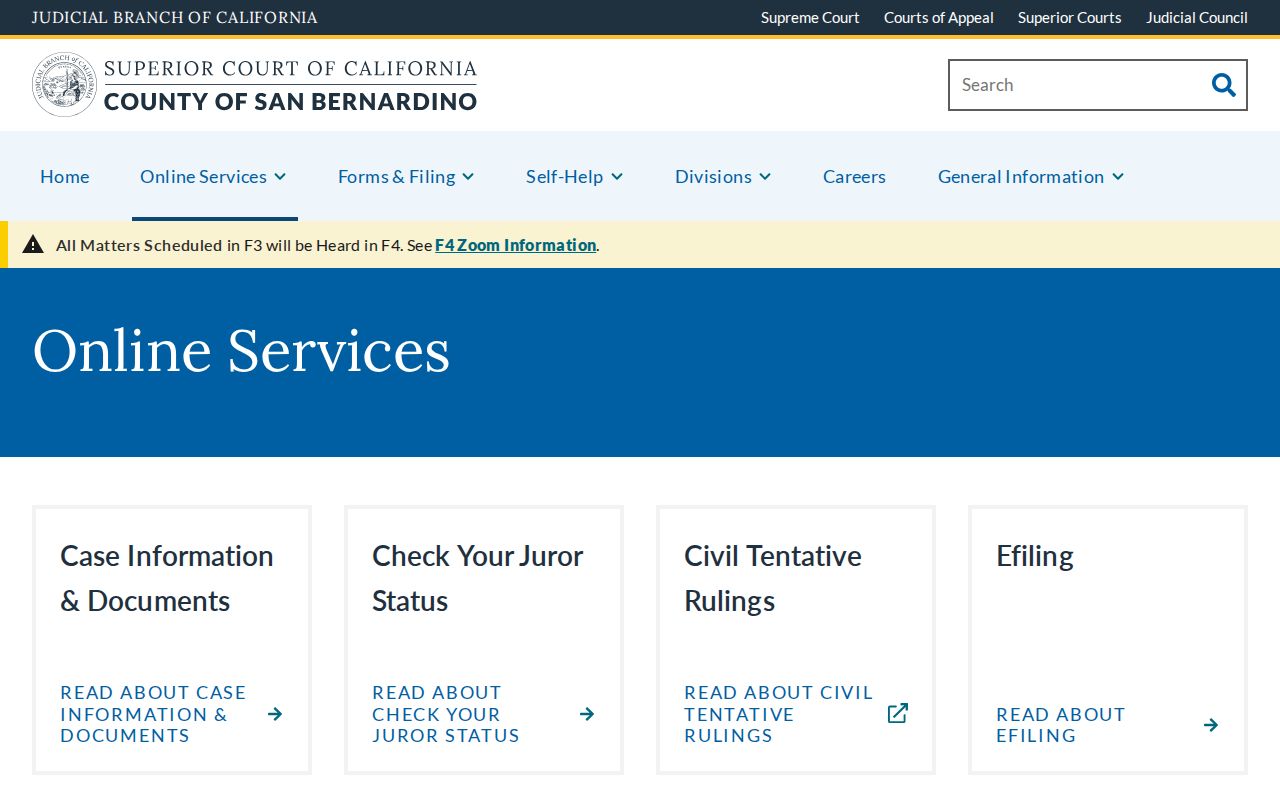Click the Superior Court County of San Bernardino title
The height and width of the screenshot is (800, 1280).
pos(291,85)
